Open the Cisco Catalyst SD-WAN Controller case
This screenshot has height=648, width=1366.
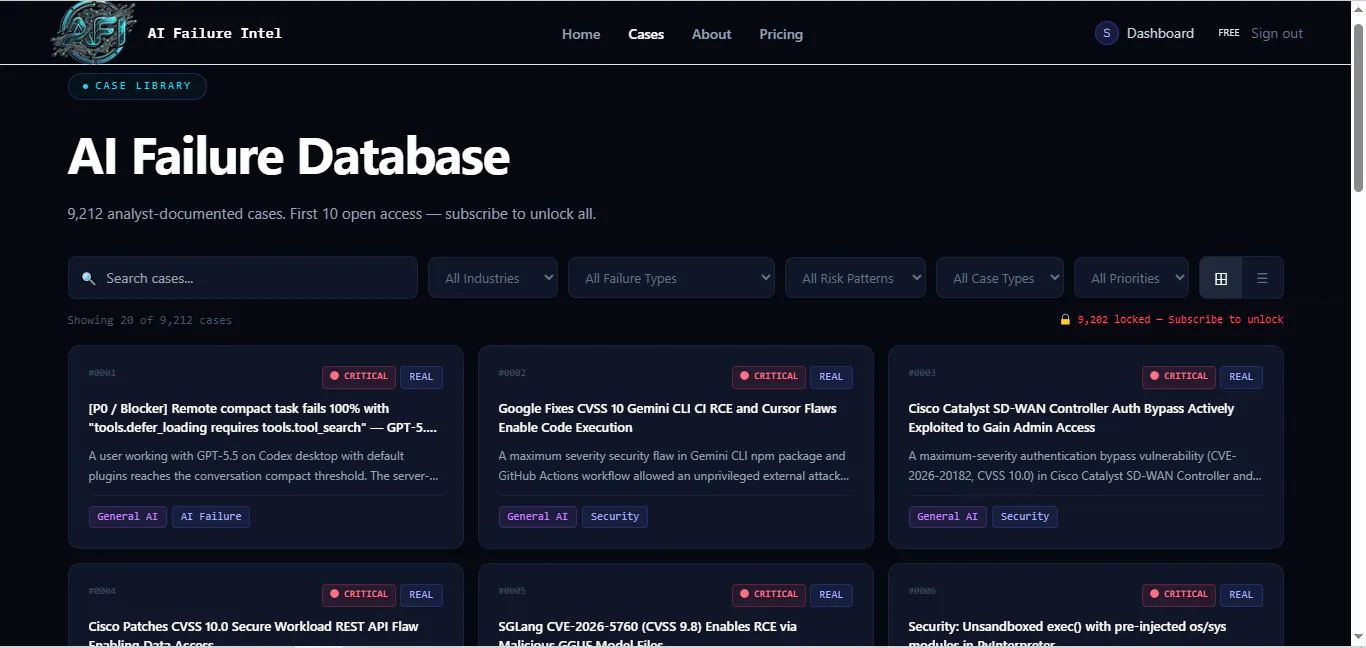pos(1086,447)
